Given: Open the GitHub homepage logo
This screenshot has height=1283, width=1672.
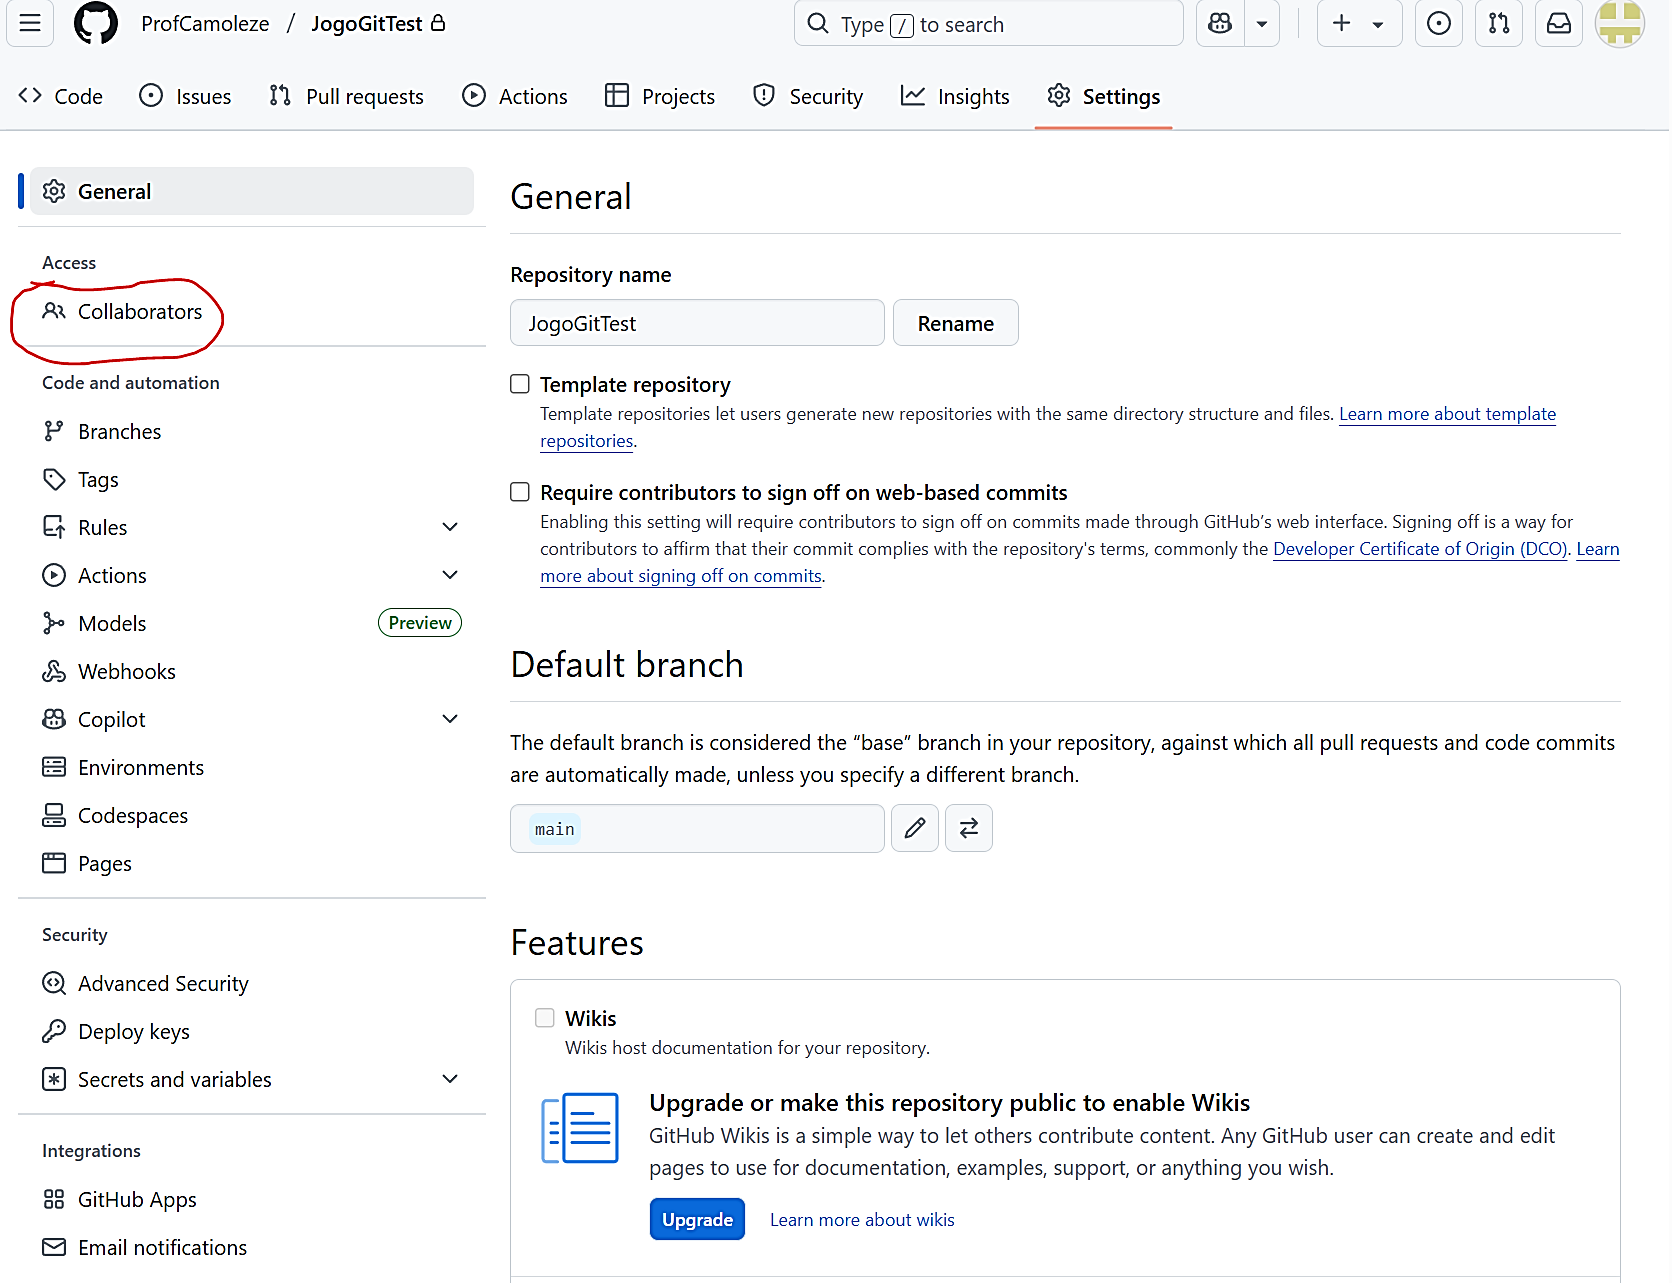Looking at the screenshot, I should pos(96,24).
